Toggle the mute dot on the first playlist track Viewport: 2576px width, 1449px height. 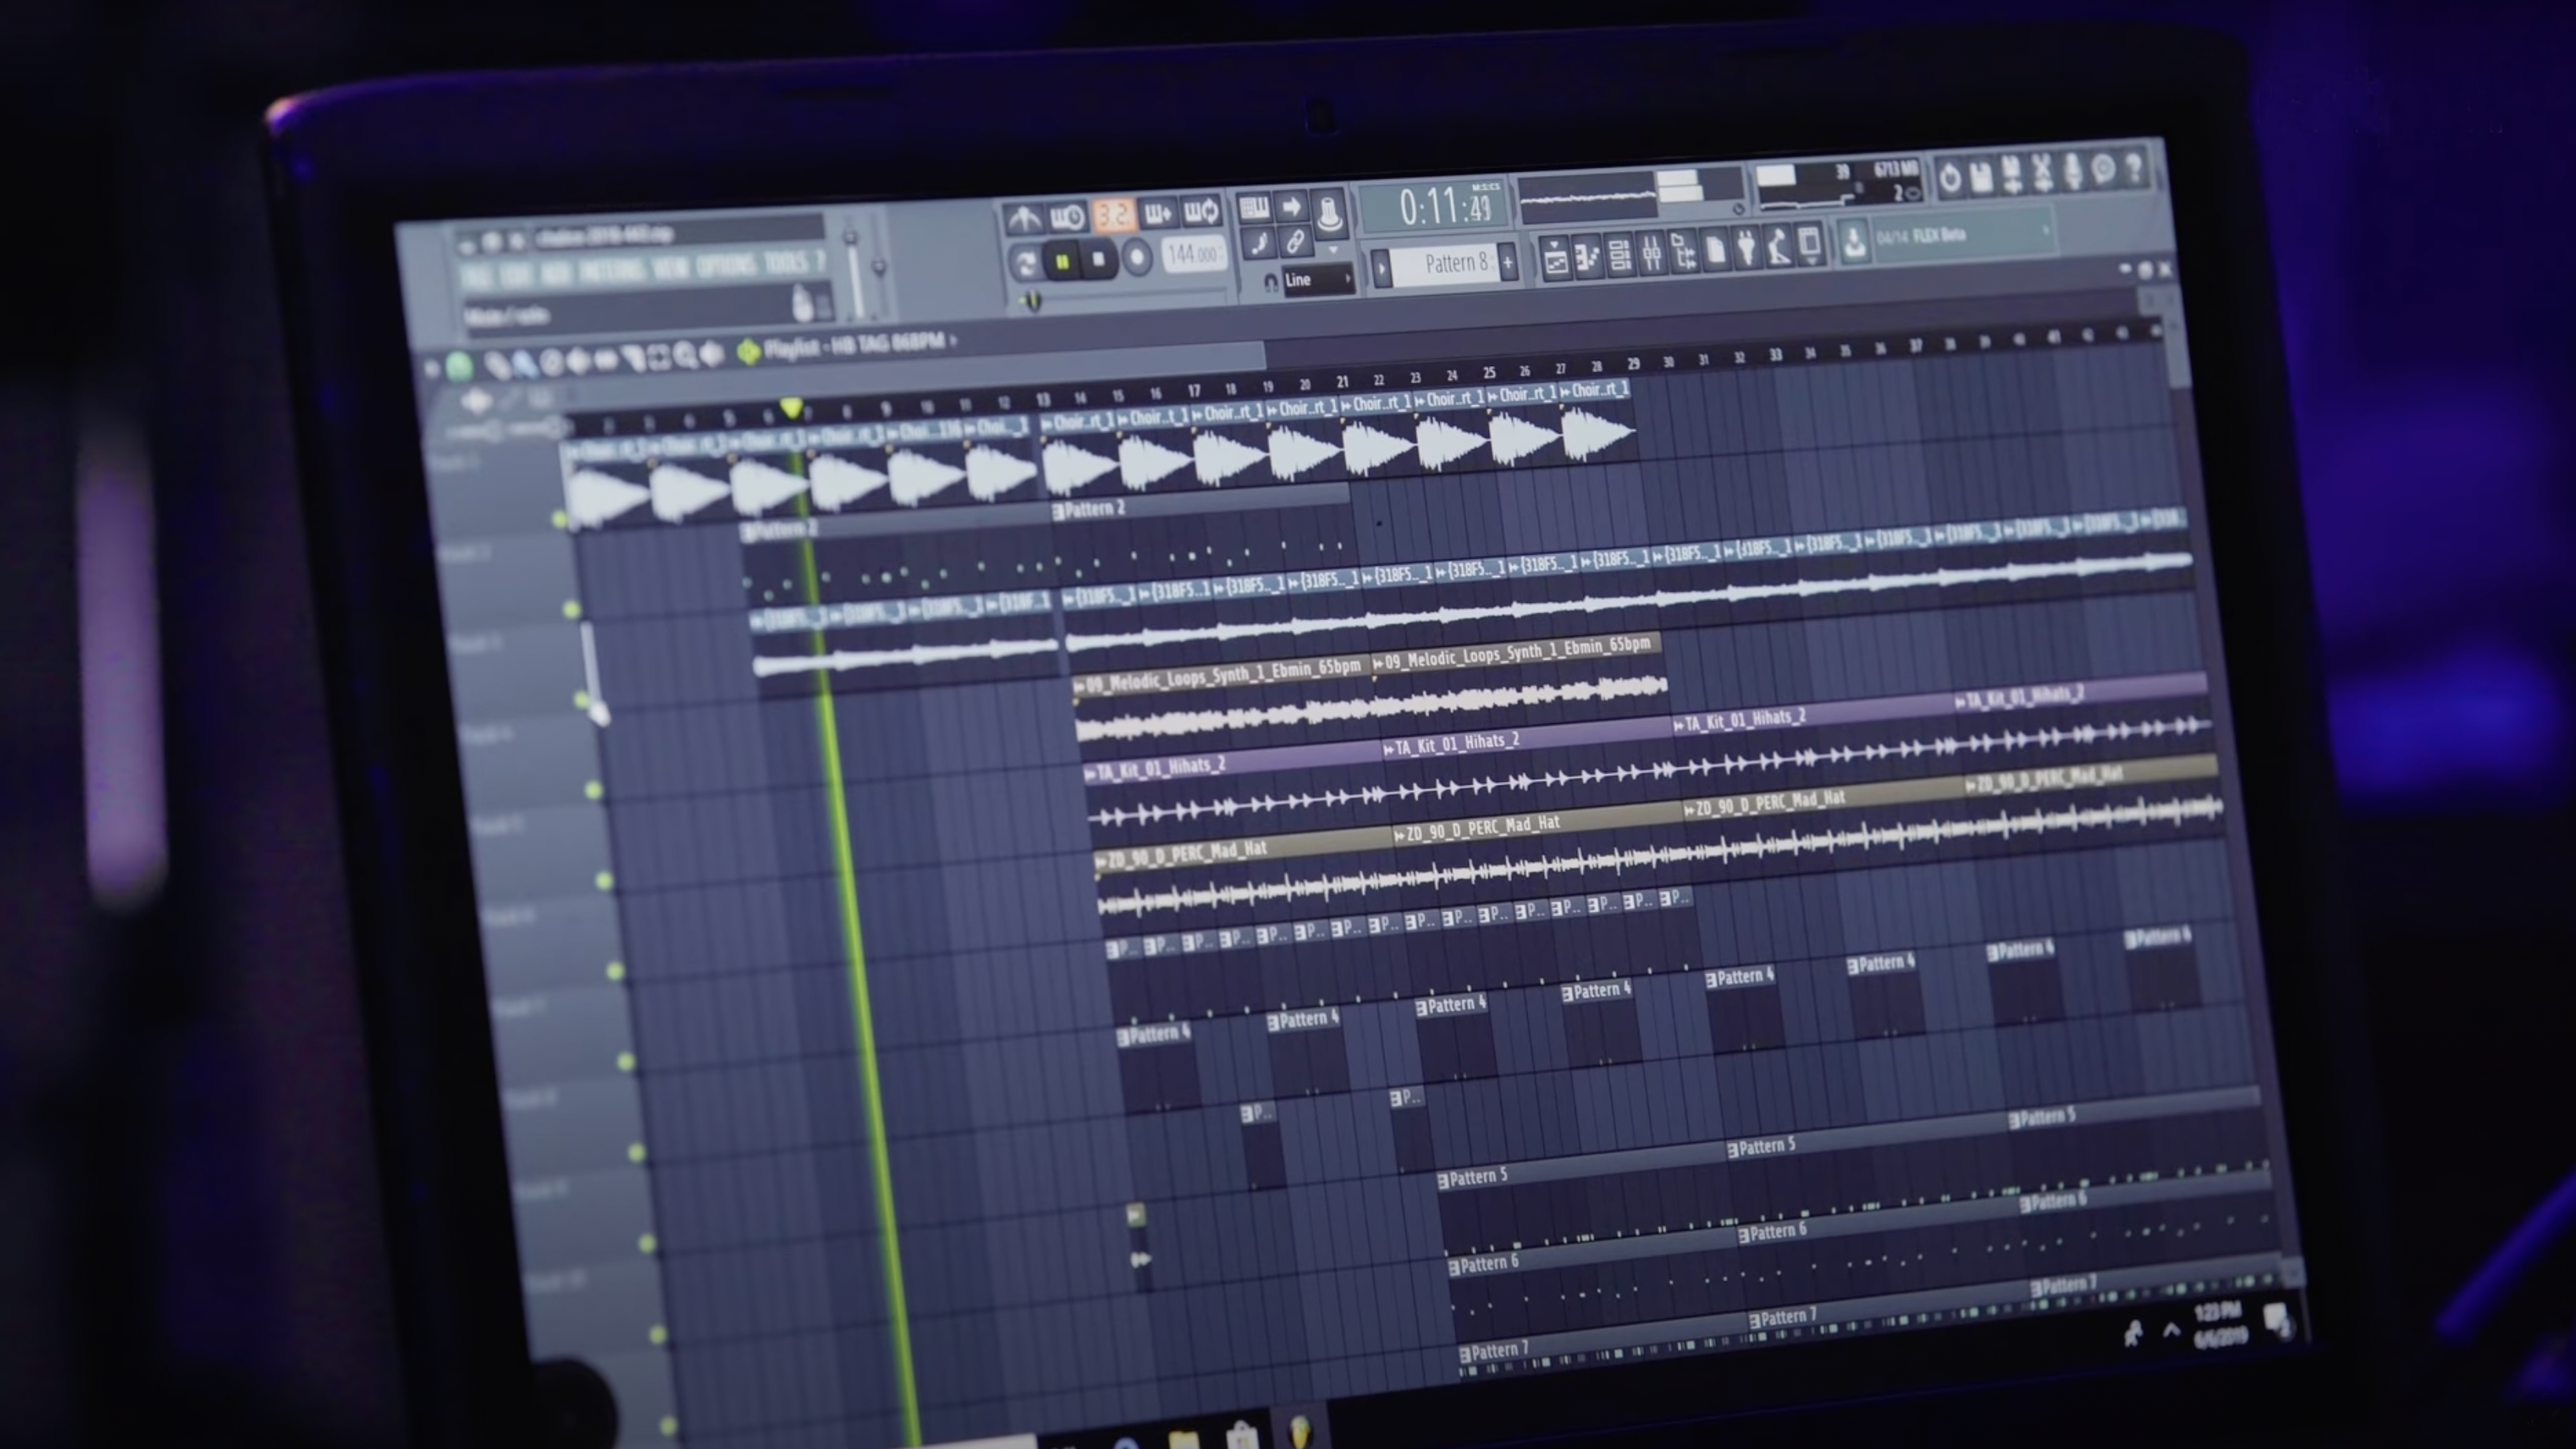click(557, 518)
